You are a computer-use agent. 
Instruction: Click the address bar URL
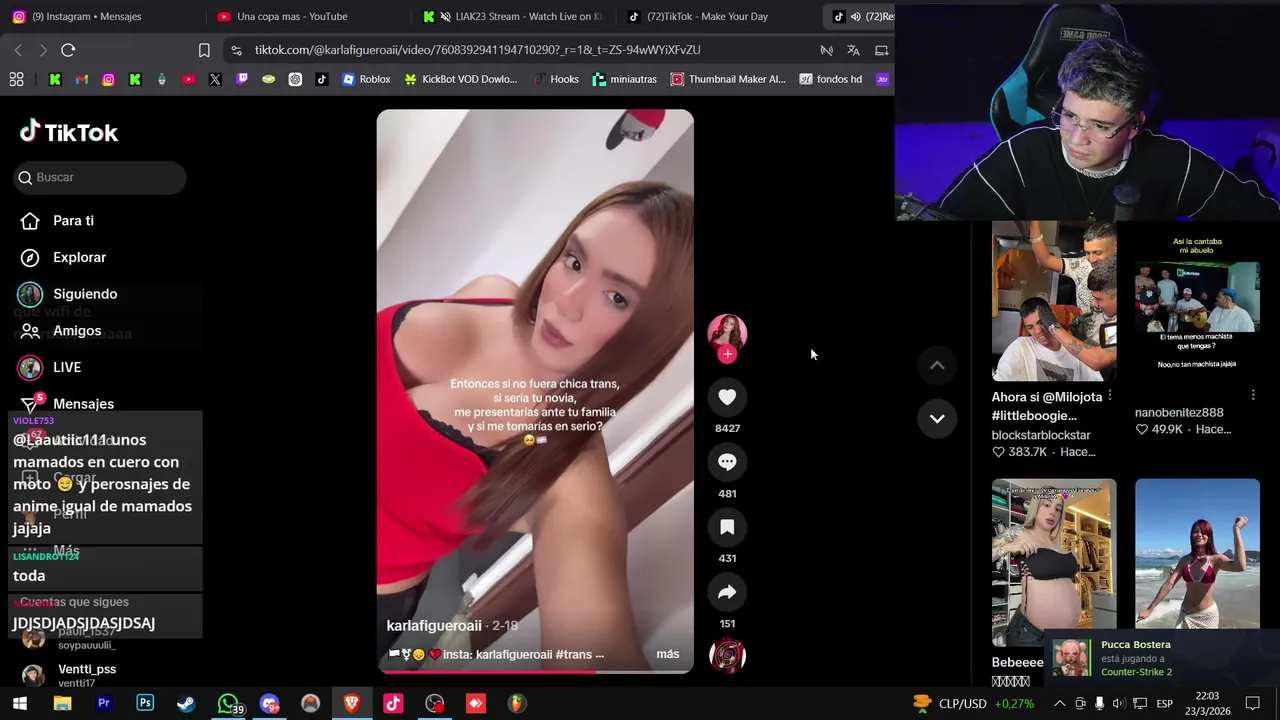[477, 50]
